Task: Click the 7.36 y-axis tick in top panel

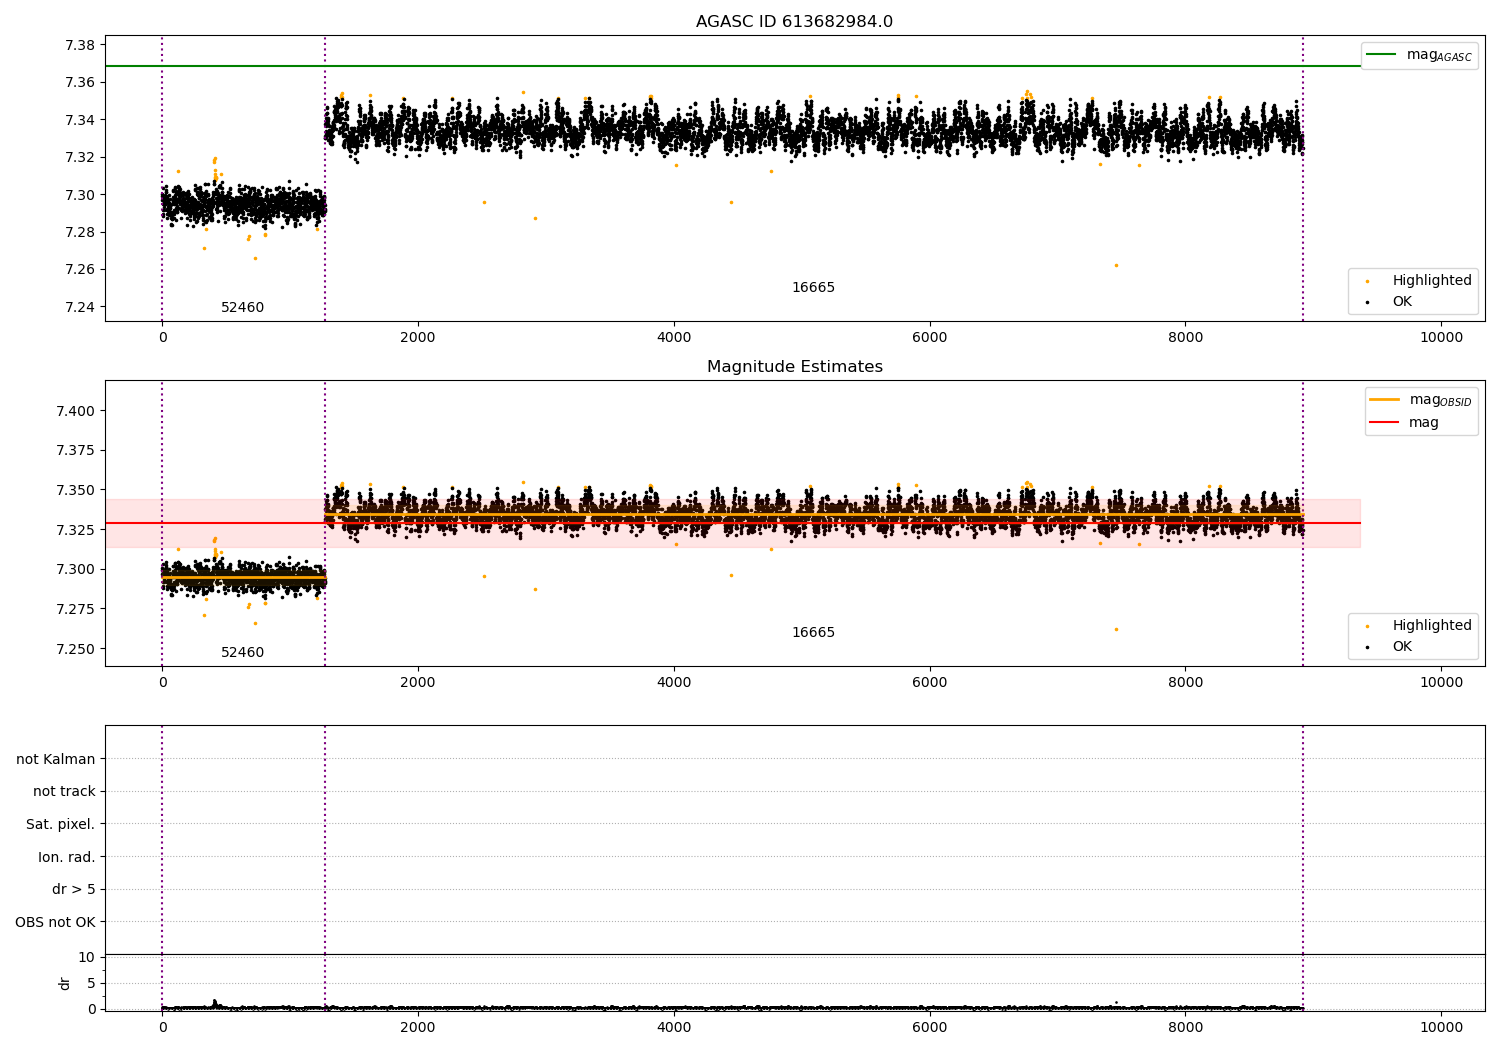Action: [80, 82]
